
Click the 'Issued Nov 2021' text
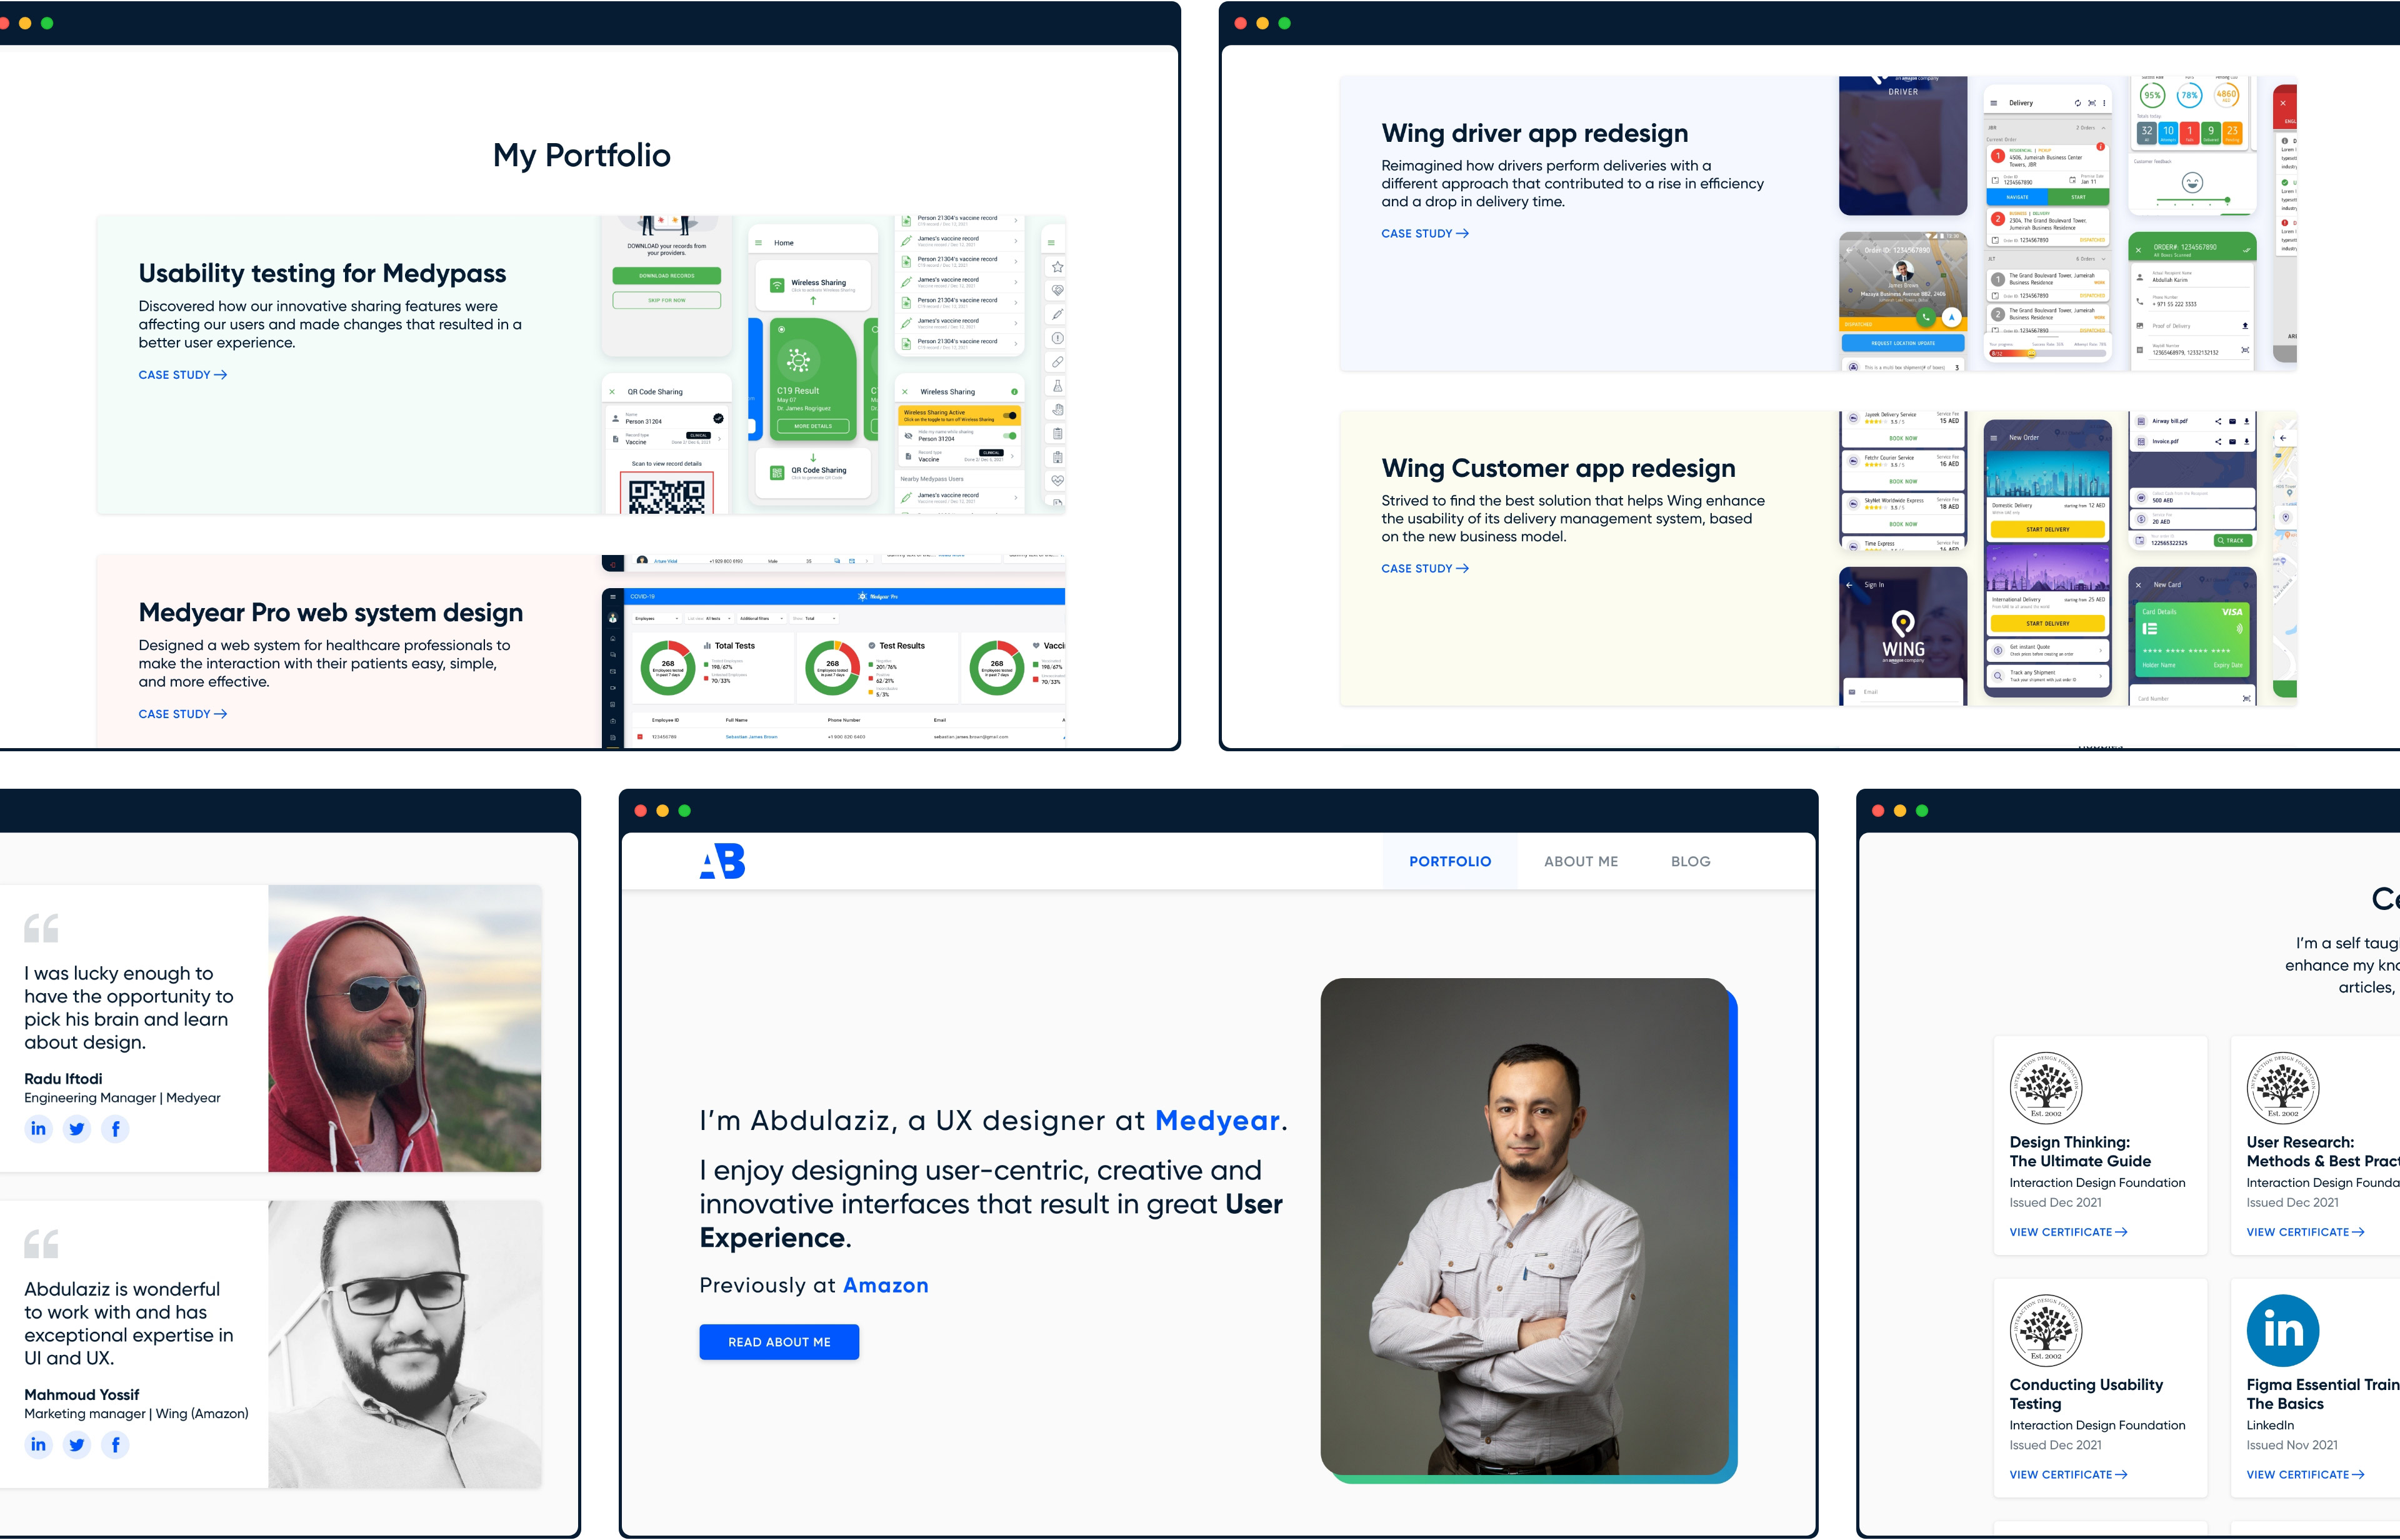(2292, 1445)
